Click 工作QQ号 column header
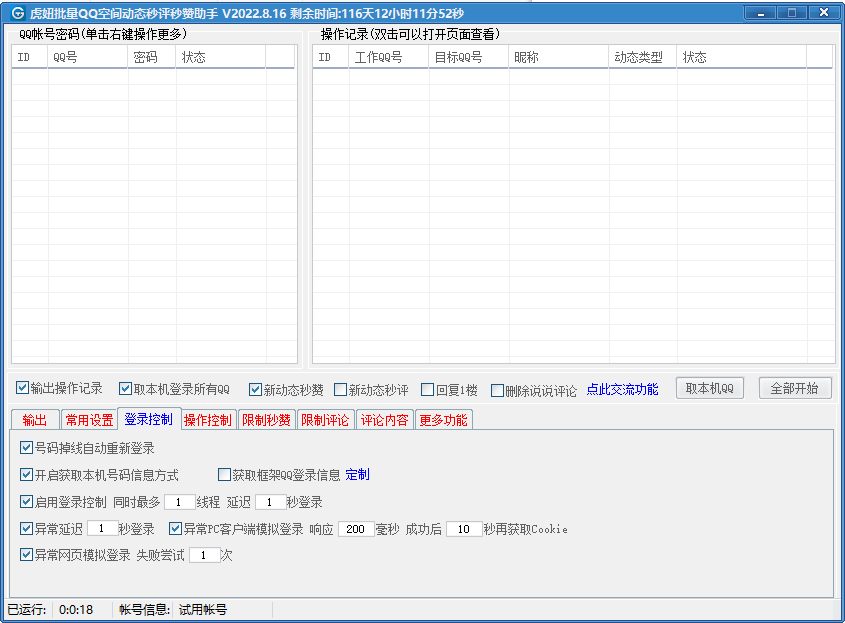 point(389,57)
